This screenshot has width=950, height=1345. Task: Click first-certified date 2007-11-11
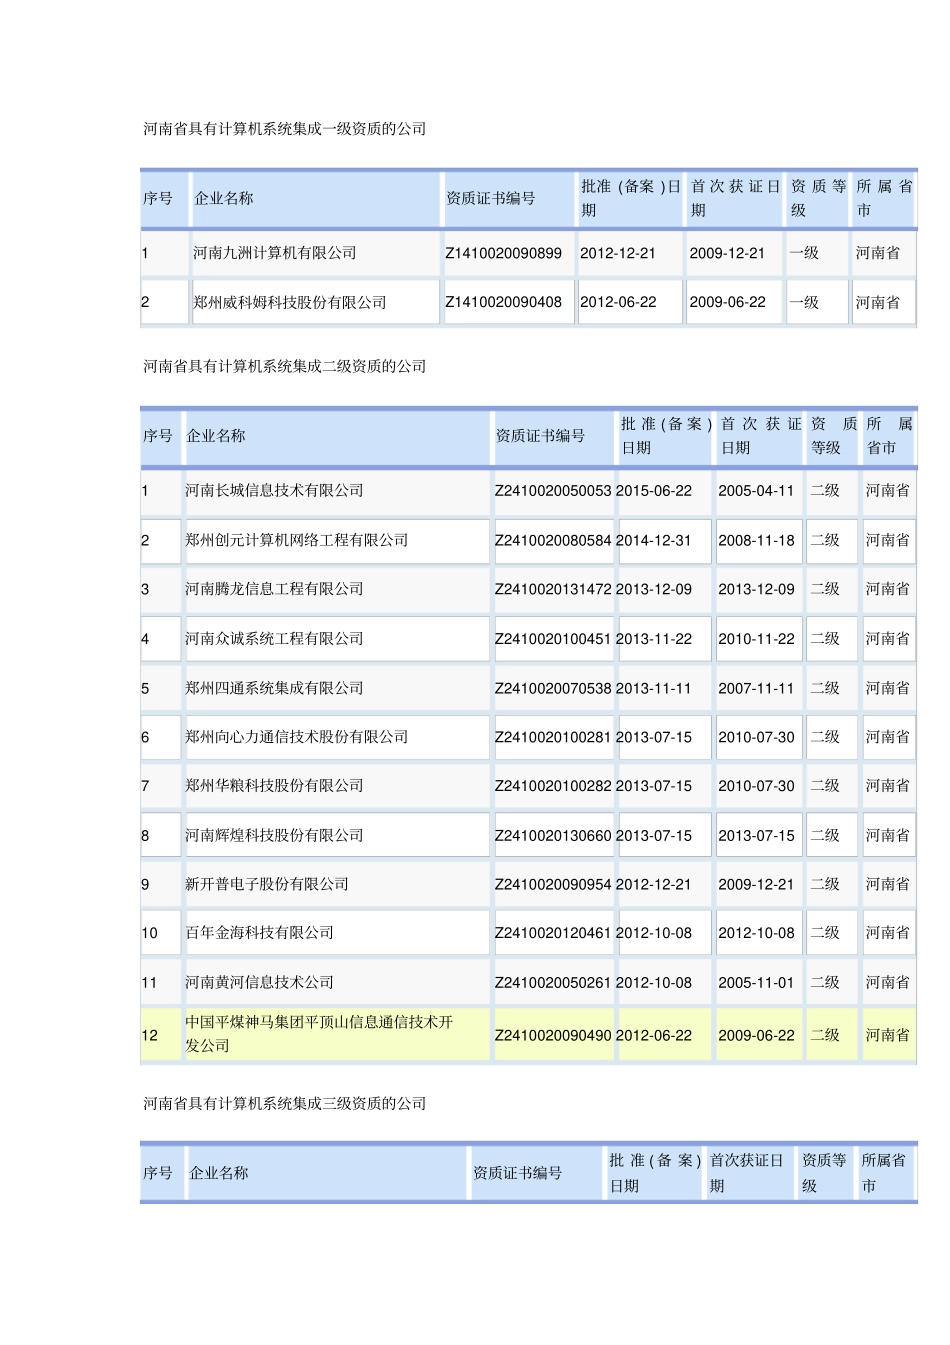(756, 688)
